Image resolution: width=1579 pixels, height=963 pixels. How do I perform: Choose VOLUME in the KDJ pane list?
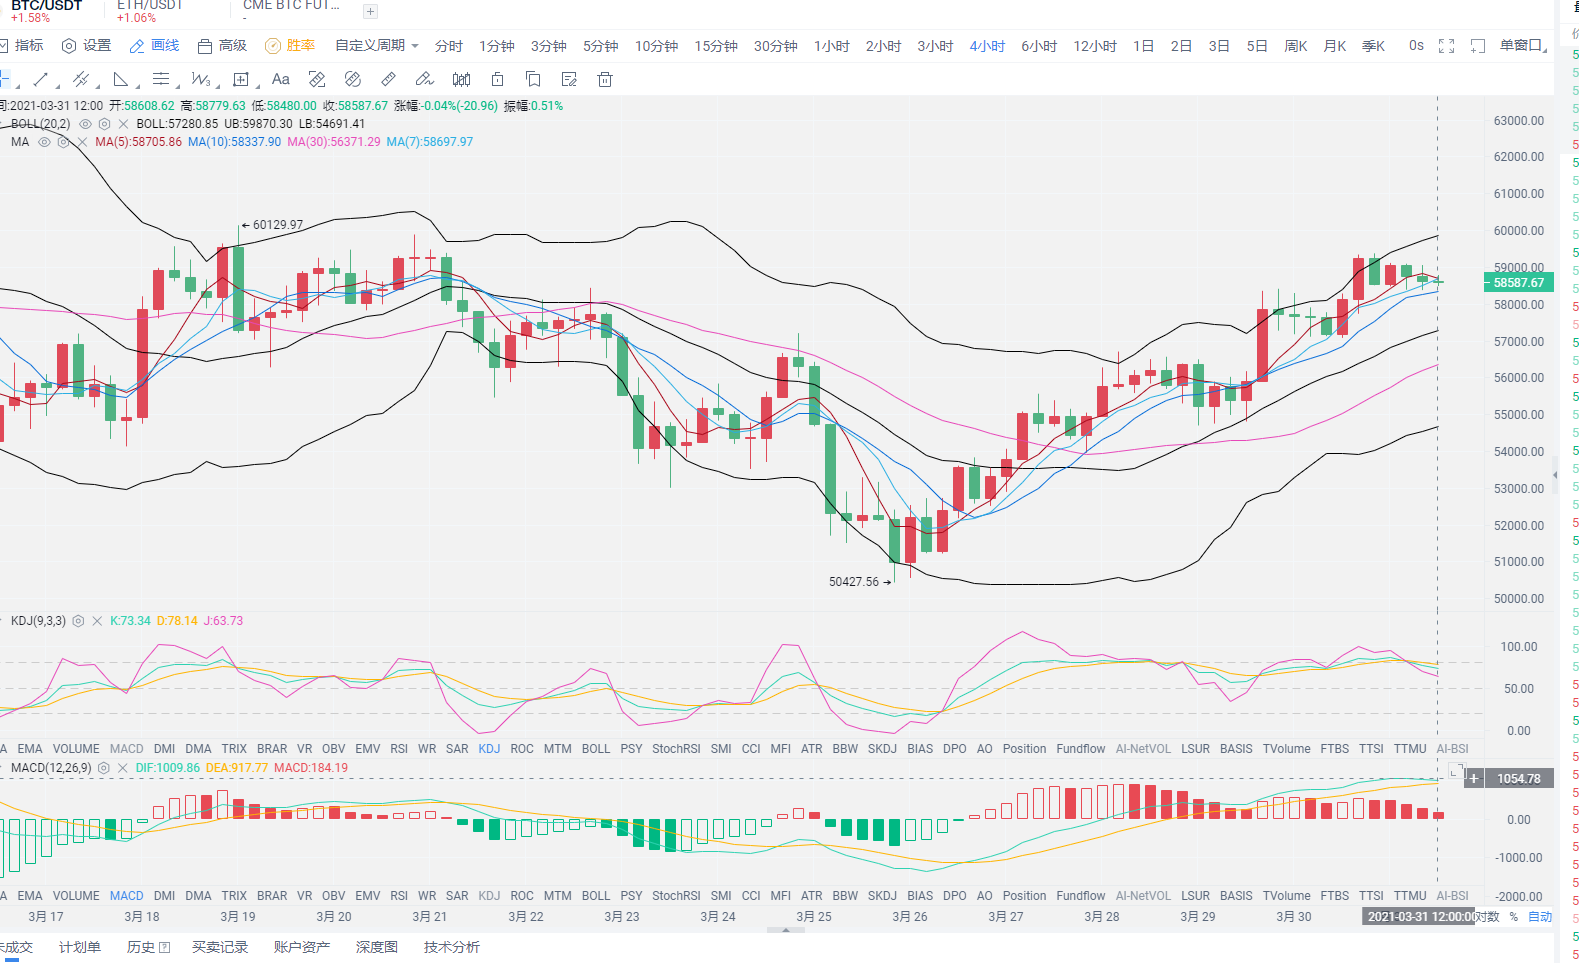(x=76, y=749)
